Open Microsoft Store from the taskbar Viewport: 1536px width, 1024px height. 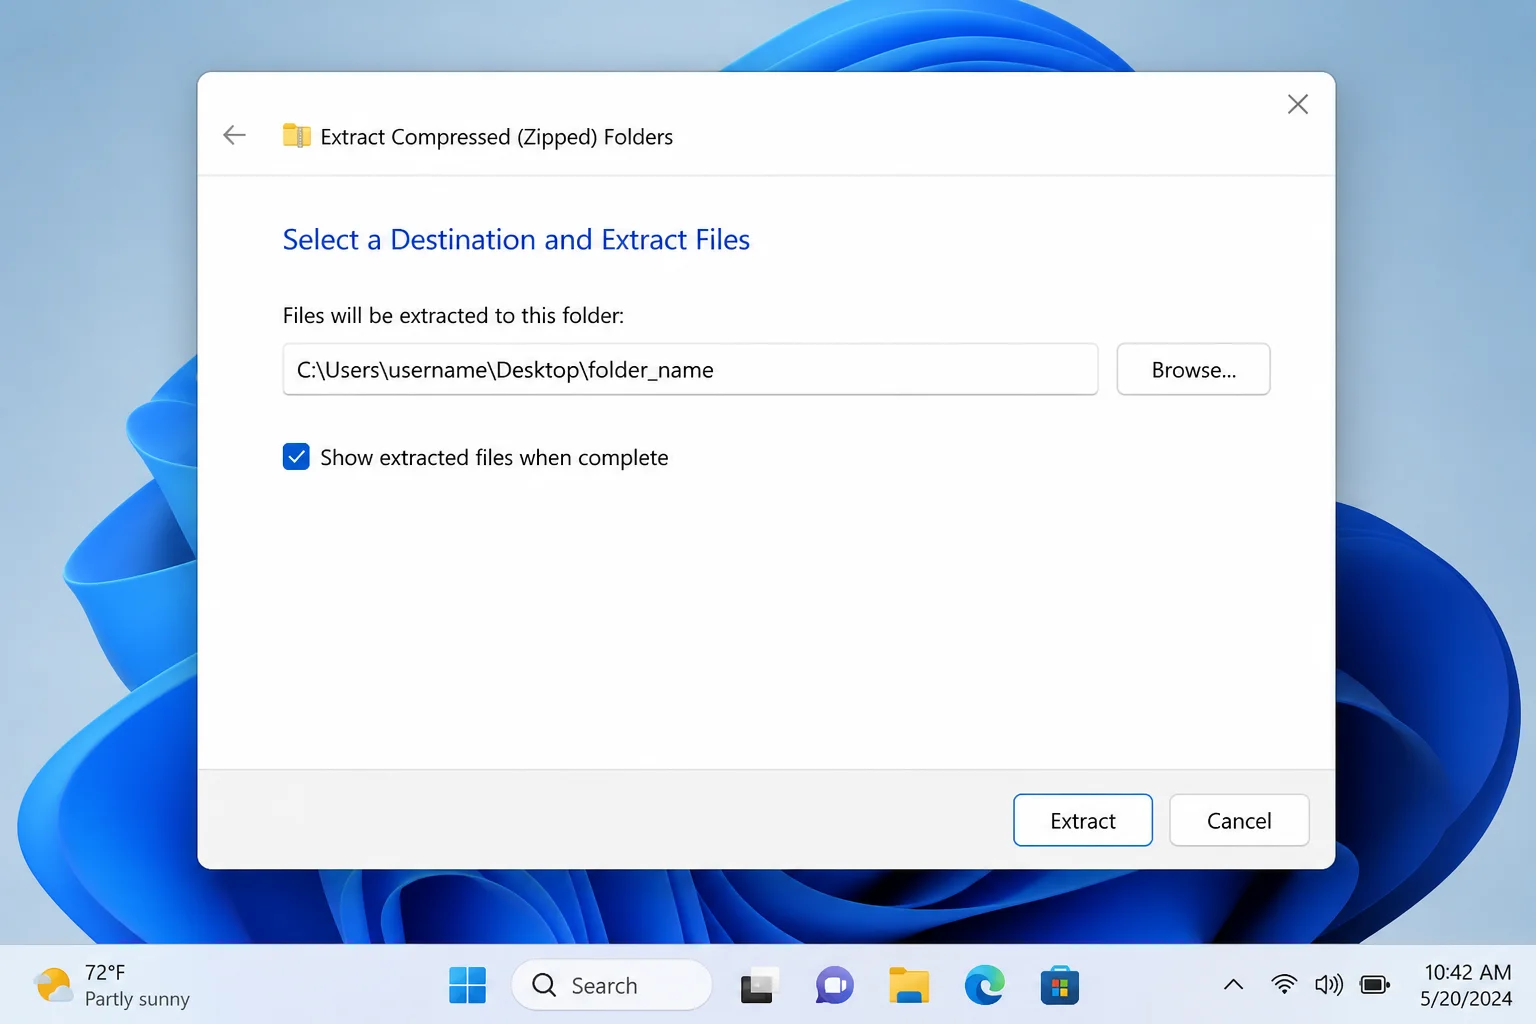(1059, 985)
